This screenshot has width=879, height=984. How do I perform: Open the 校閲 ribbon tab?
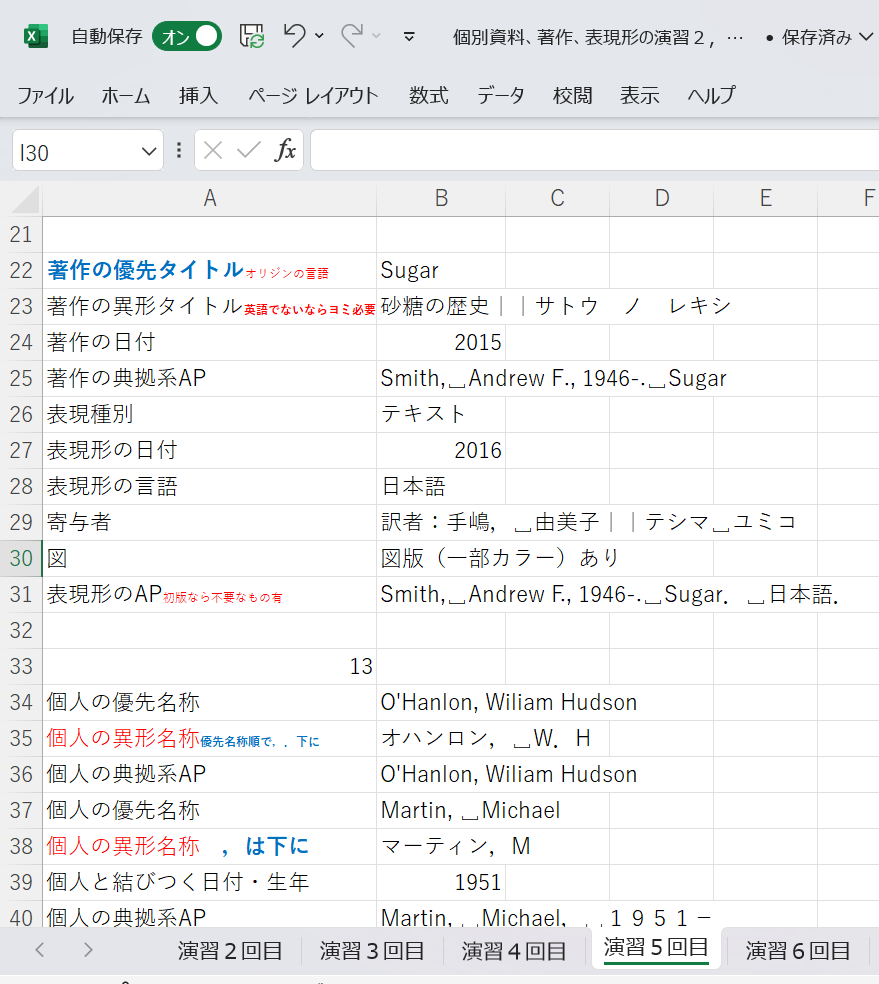coord(572,95)
